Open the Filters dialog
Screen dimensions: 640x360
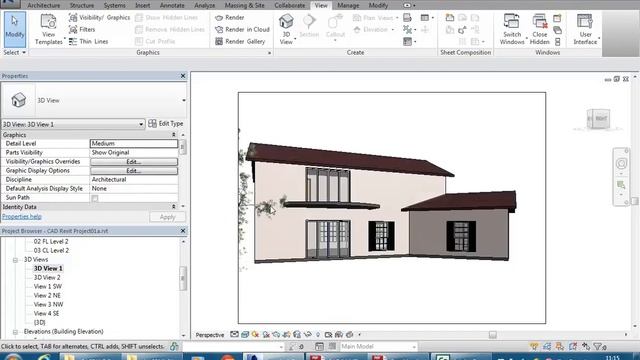[x=82, y=29]
